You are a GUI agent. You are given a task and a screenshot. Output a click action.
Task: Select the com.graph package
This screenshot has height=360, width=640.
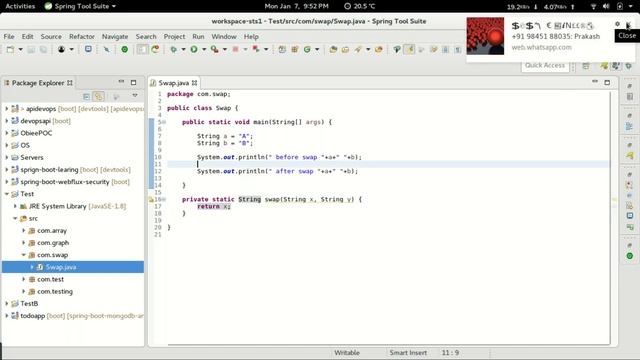click(53, 242)
